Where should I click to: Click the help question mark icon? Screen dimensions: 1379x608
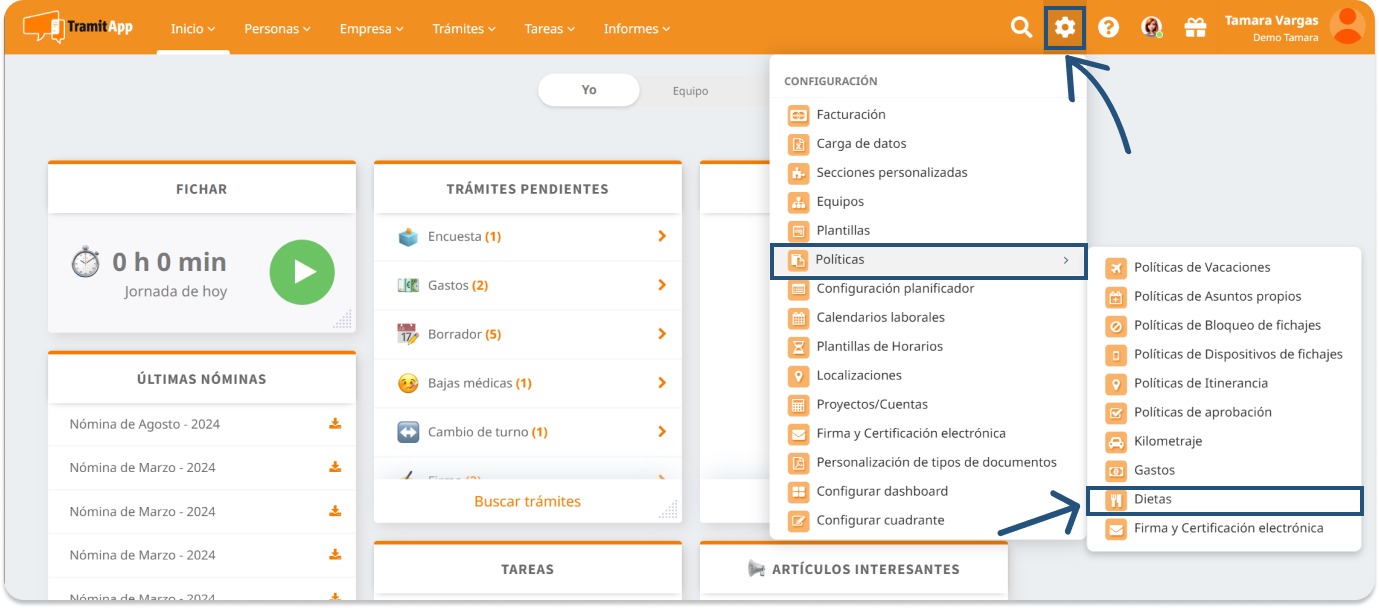coord(1108,28)
